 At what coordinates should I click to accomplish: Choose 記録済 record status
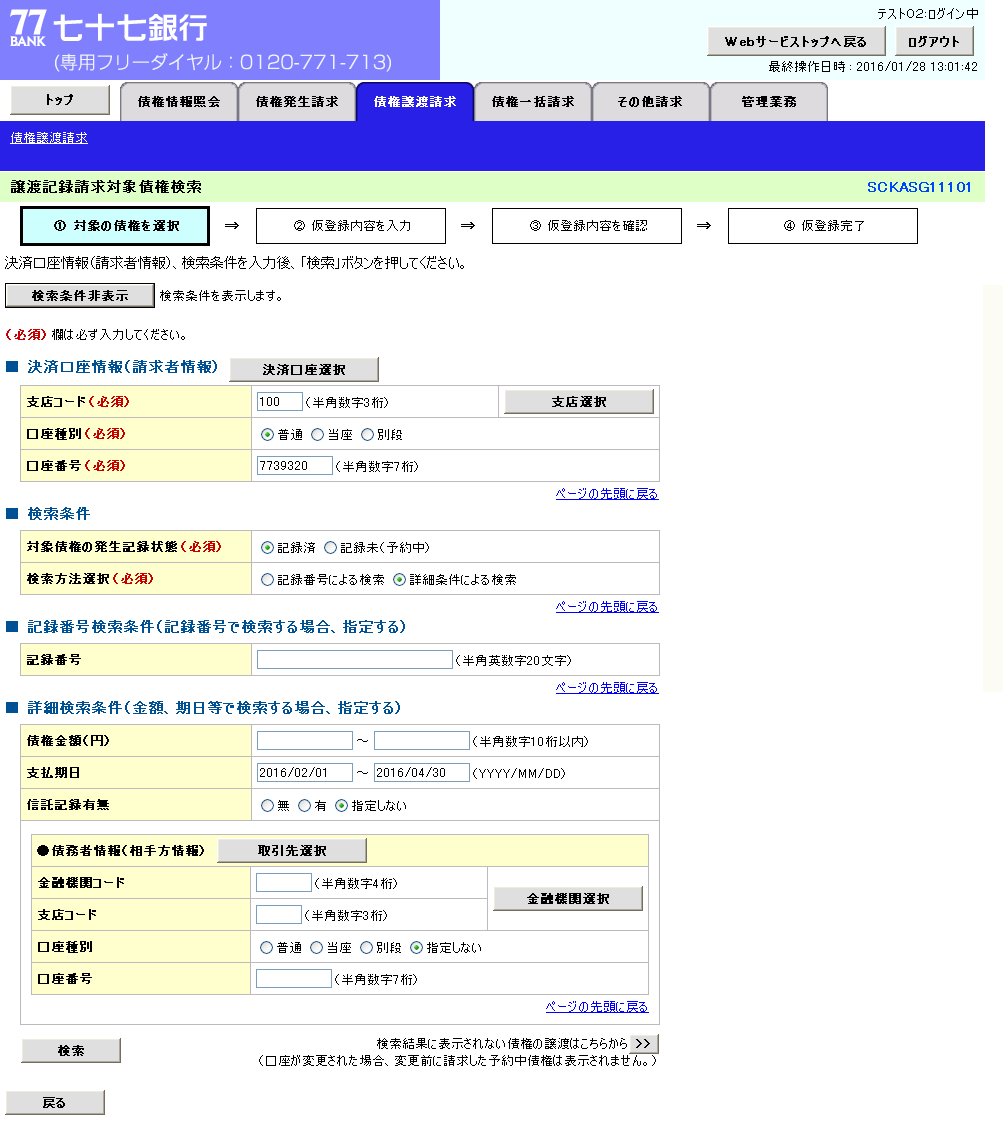click(x=267, y=548)
